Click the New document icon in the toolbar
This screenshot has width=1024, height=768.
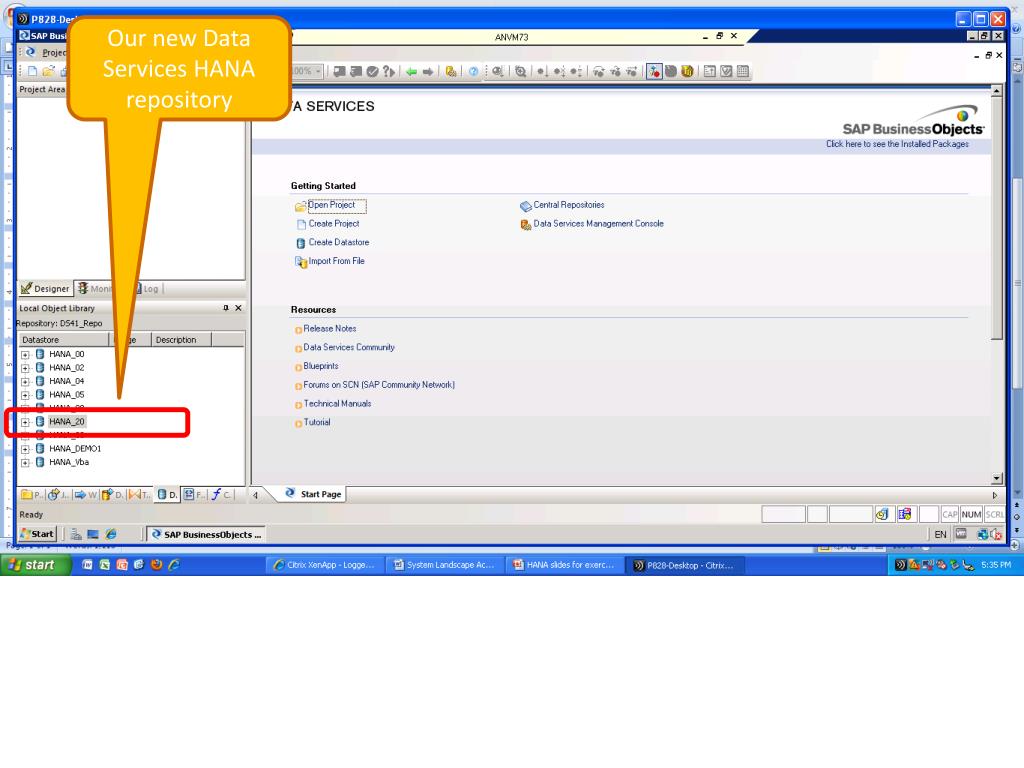coord(31,71)
